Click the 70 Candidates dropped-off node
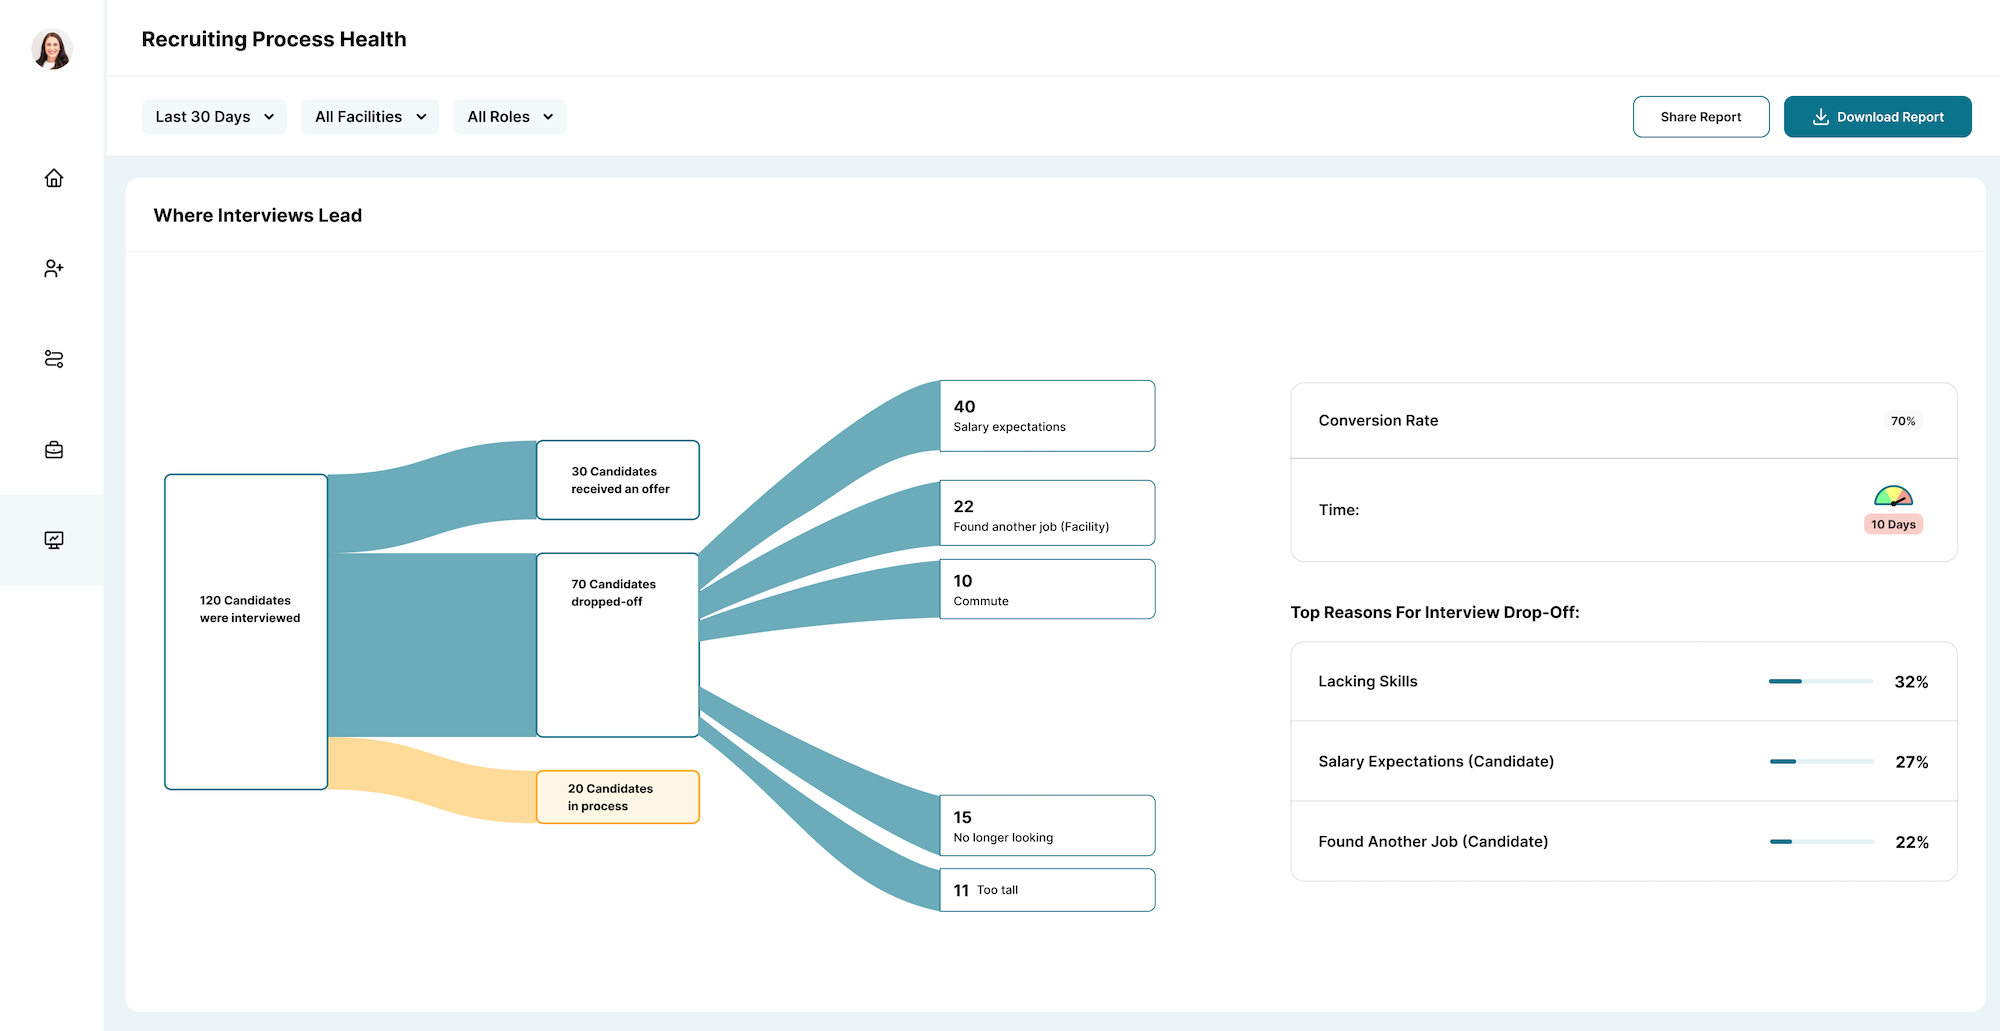This screenshot has width=2000, height=1031. (x=618, y=644)
